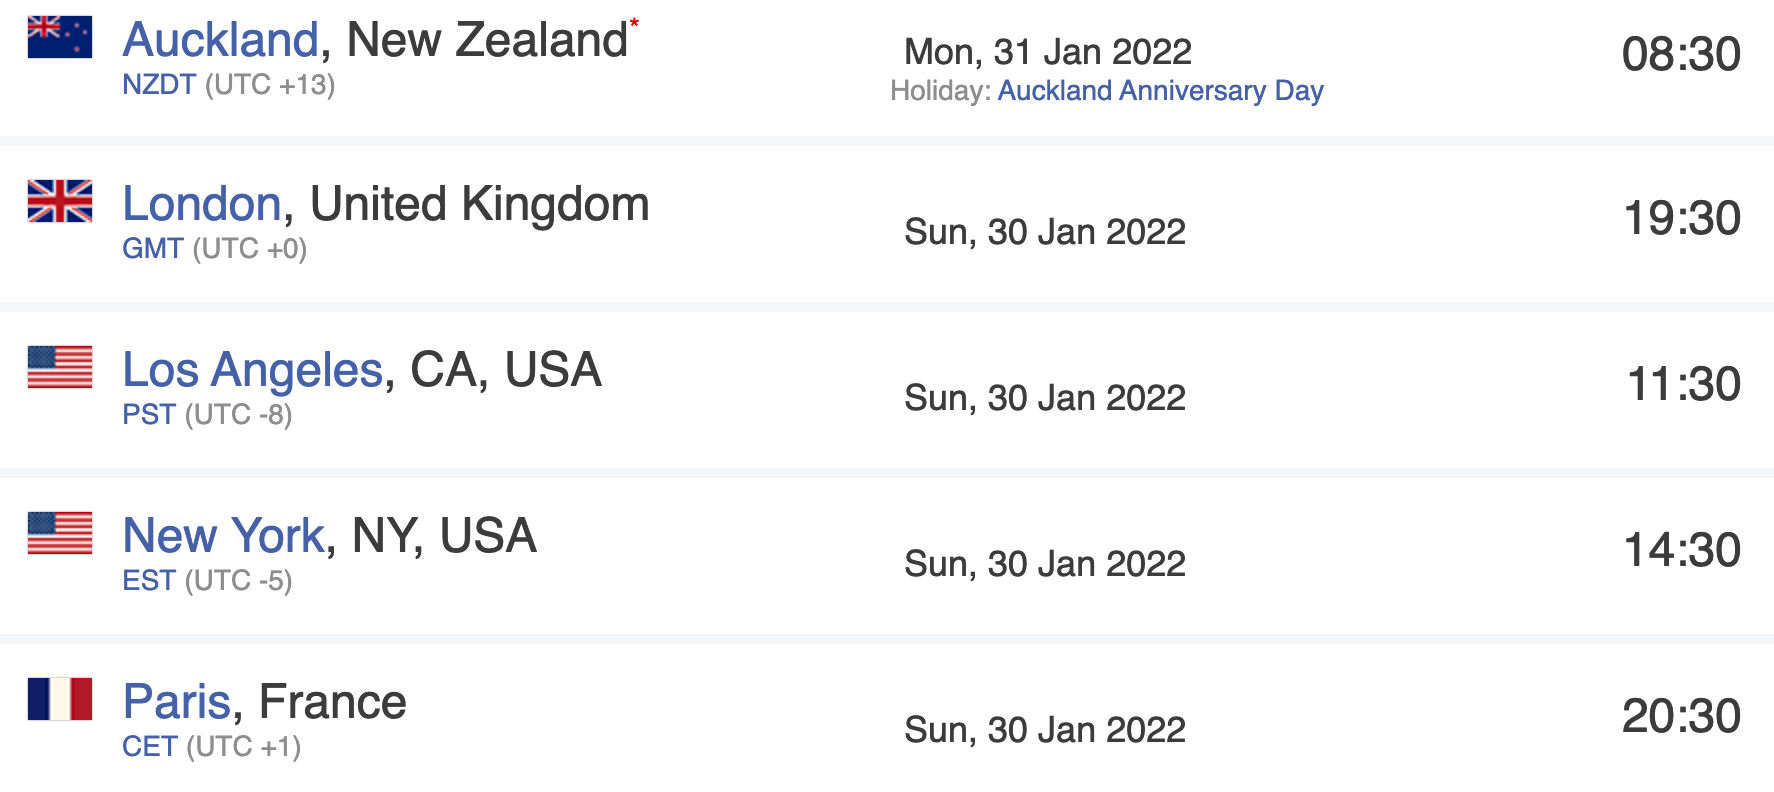1774x792 pixels.
Task: Click the Mon, 31 Jan 2022 date
Action: tap(1047, 52)
